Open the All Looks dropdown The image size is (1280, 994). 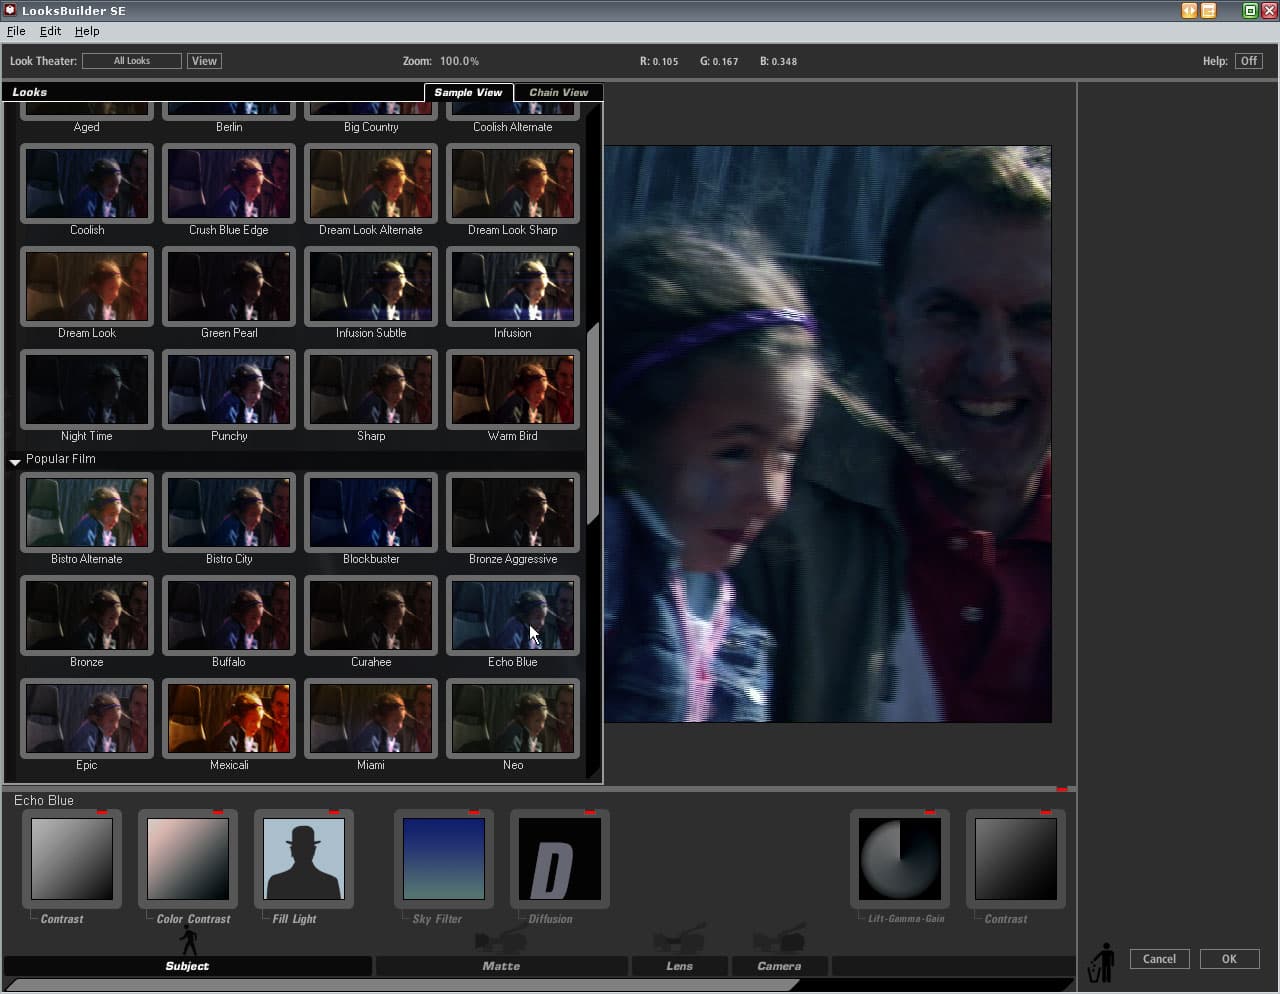pyautogui.click(x=132, y=61)
